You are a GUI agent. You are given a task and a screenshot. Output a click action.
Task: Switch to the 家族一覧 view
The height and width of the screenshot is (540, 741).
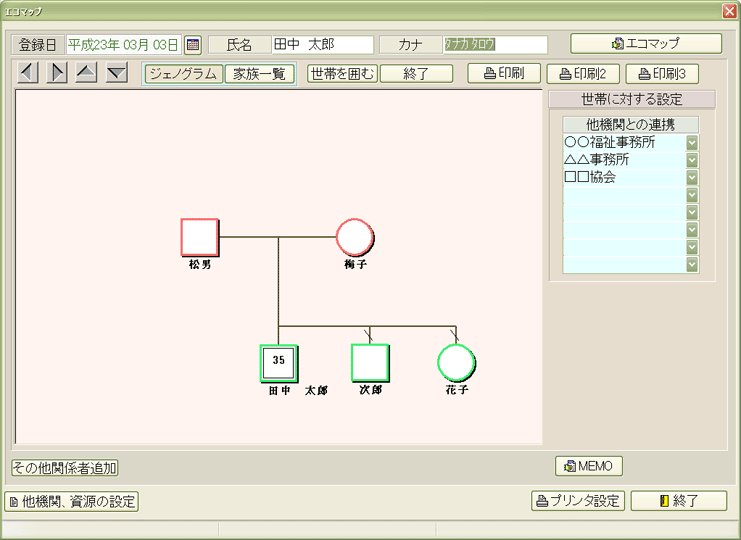point(259,74)
